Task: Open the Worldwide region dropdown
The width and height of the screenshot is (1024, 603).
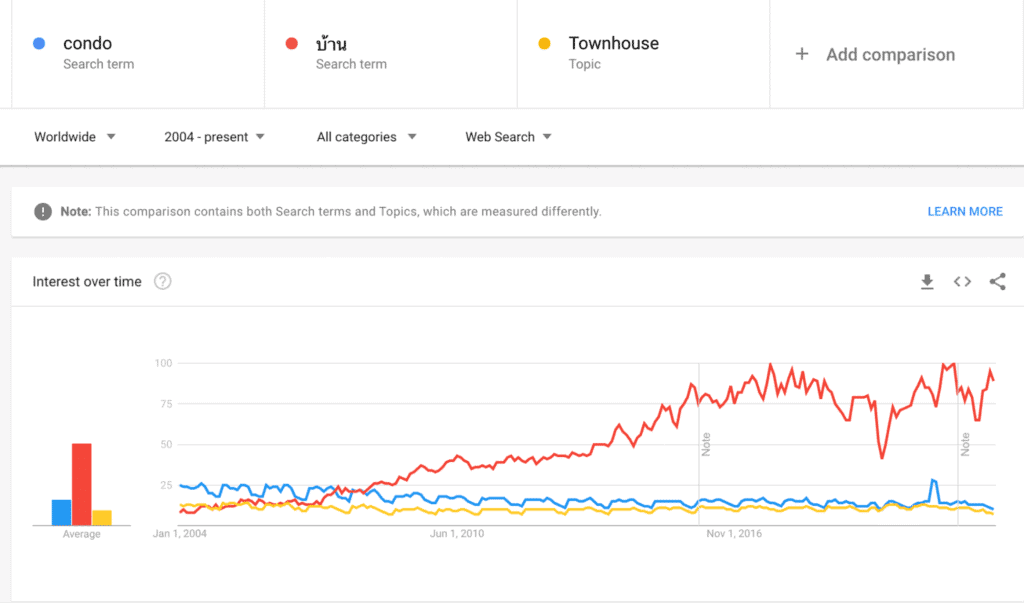Action: point(75,137)
